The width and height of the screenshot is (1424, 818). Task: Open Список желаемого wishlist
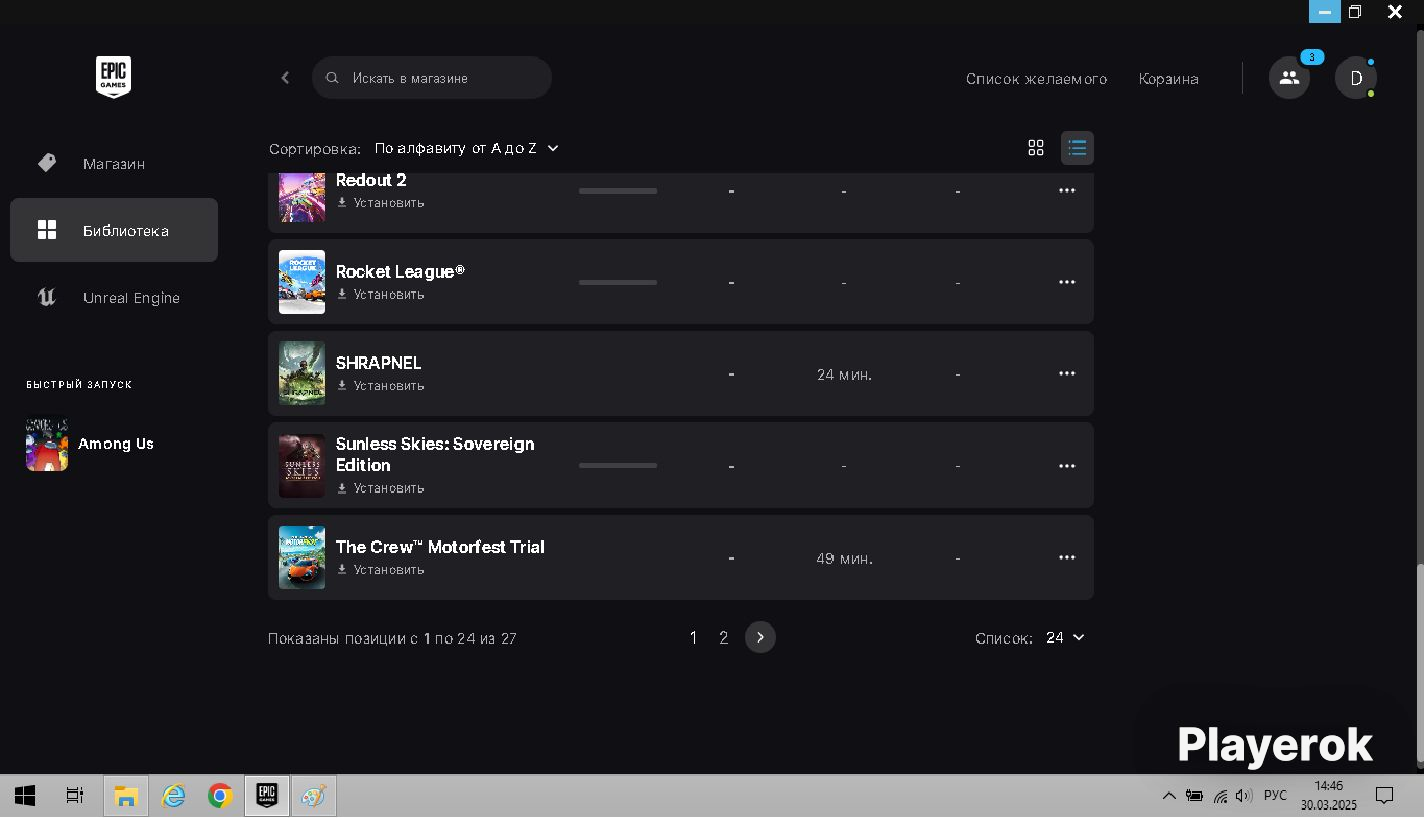click(1036, 79)
